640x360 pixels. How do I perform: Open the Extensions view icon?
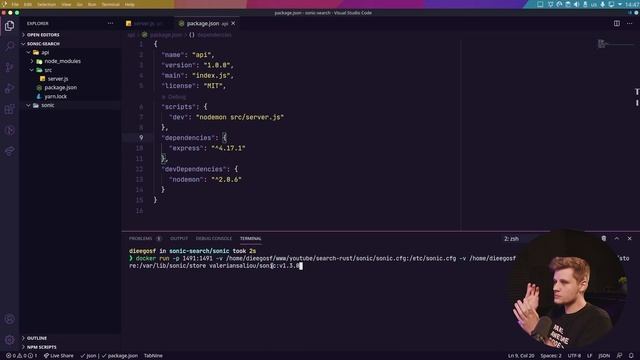9,109
